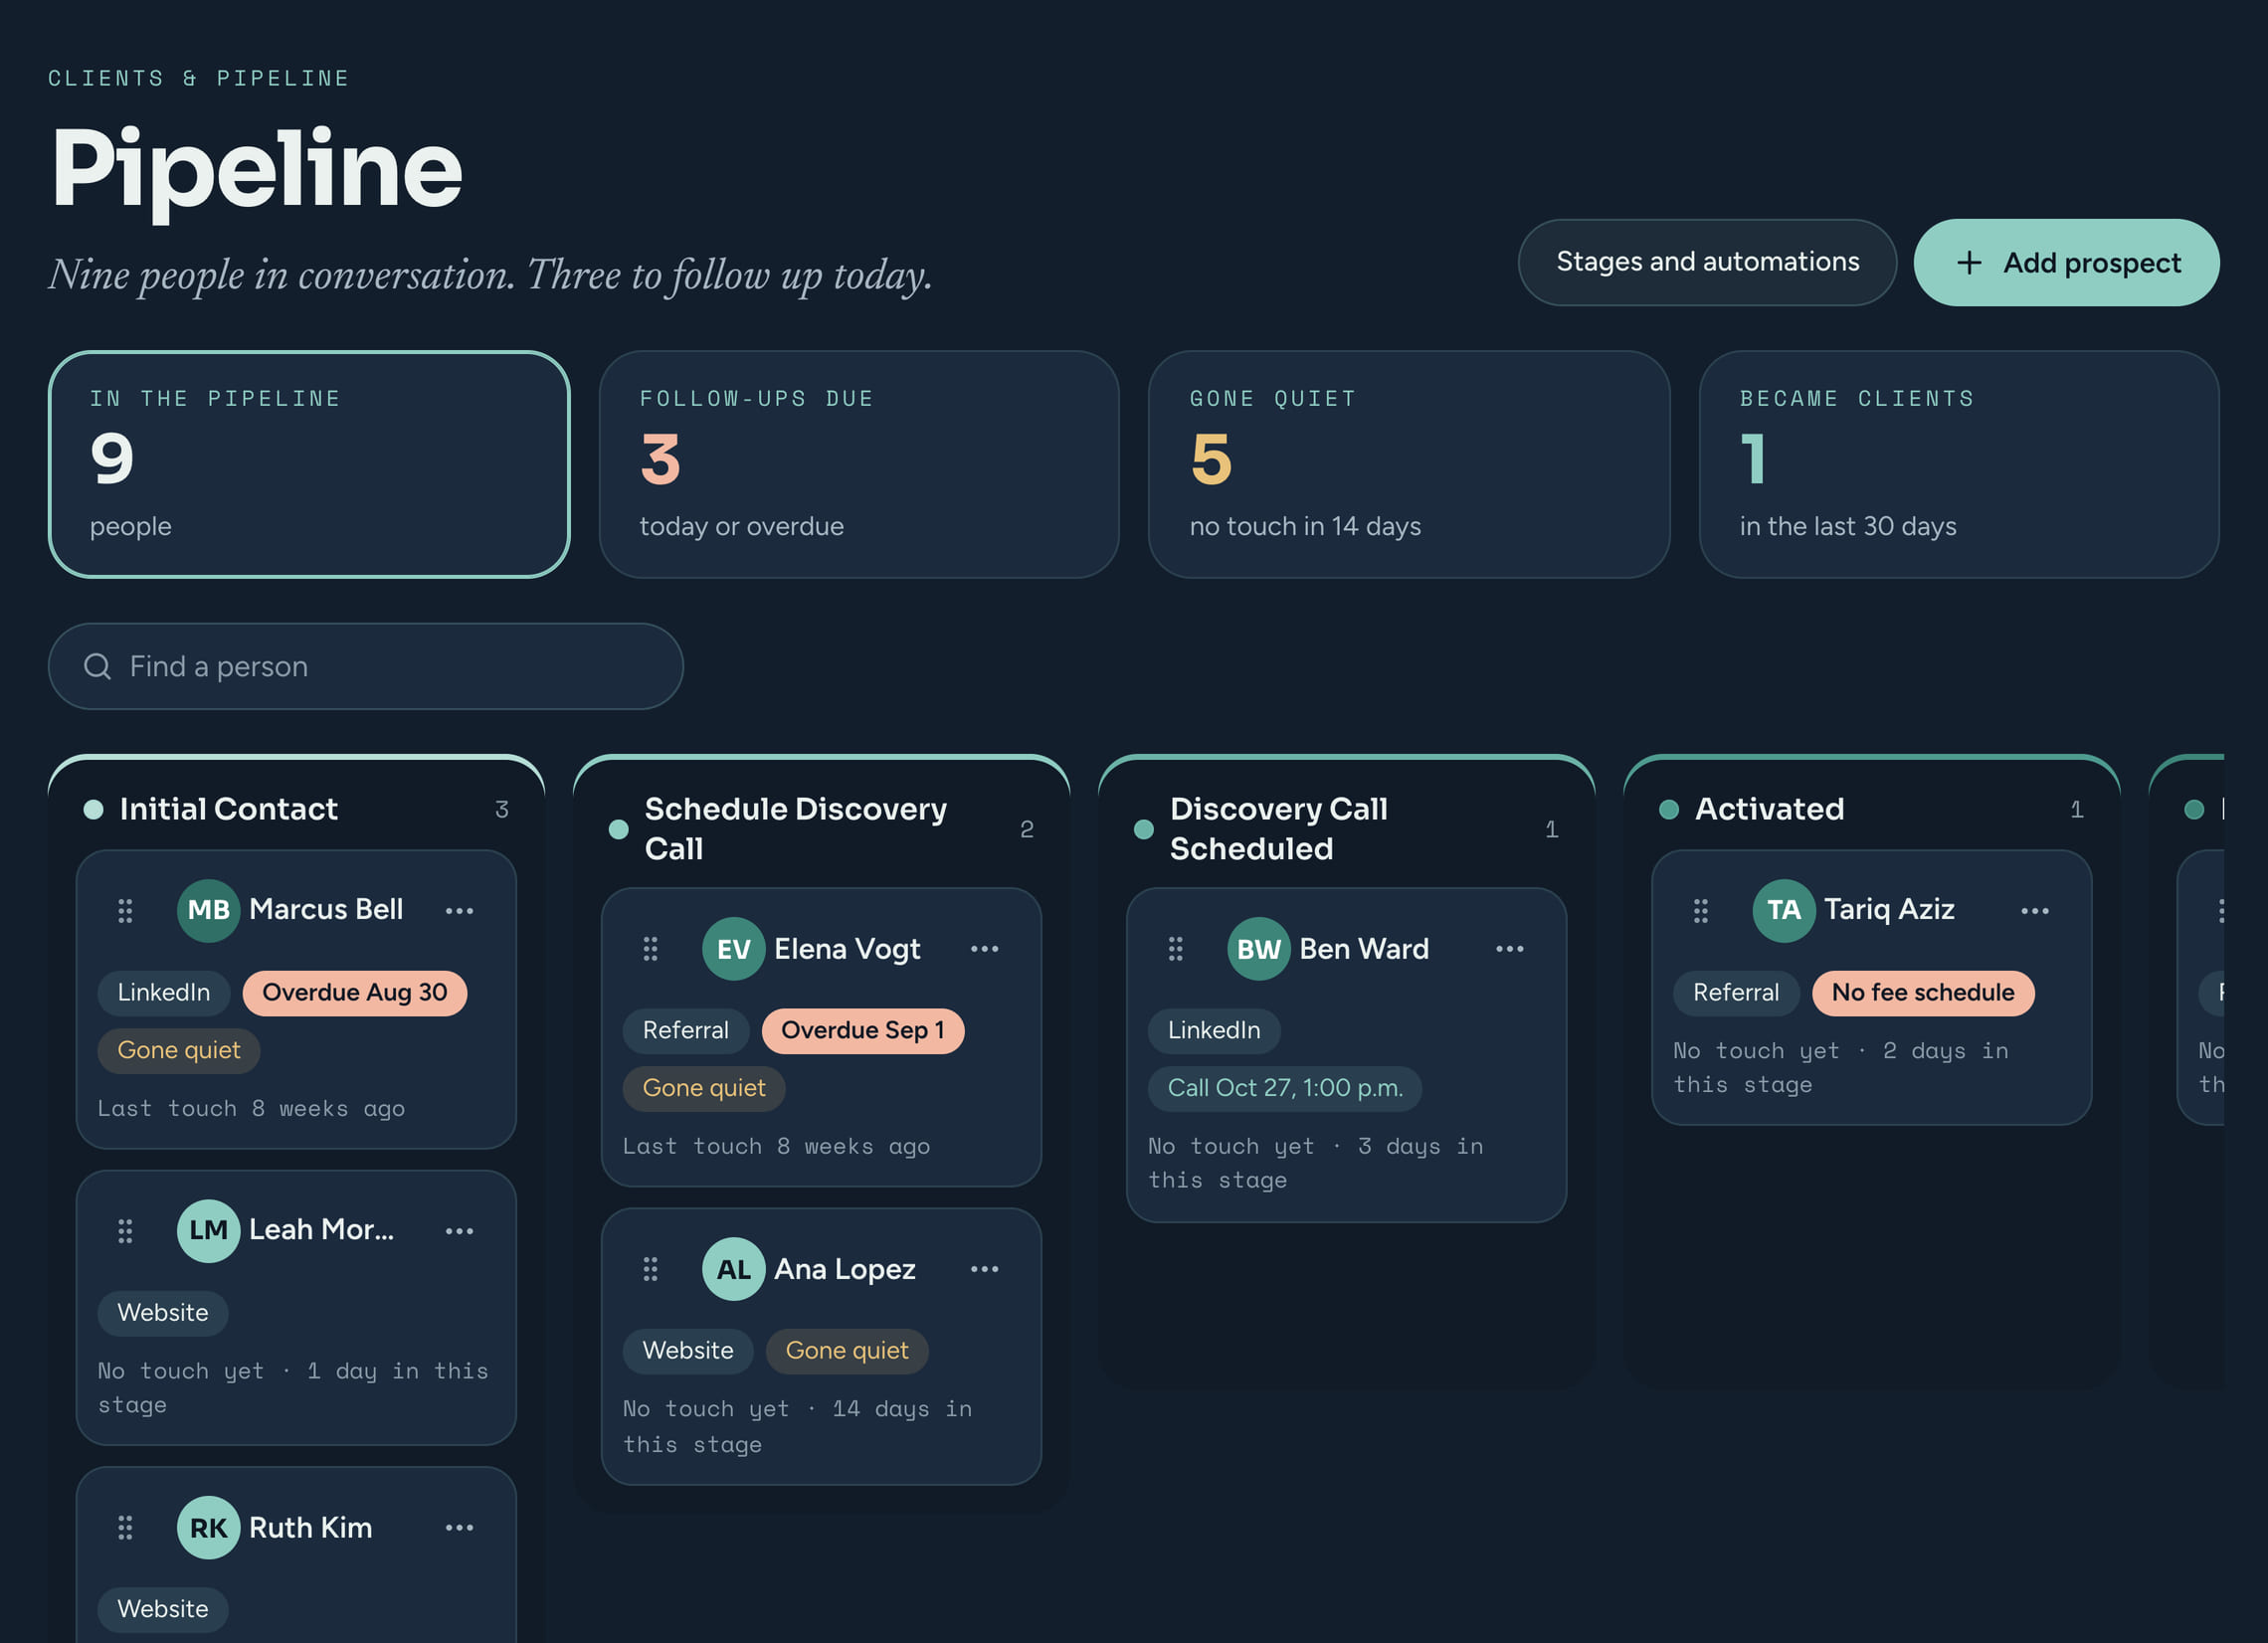
Task: Click the drag handle on Tariq Aziz card
Action: (x=1700, y=910)
